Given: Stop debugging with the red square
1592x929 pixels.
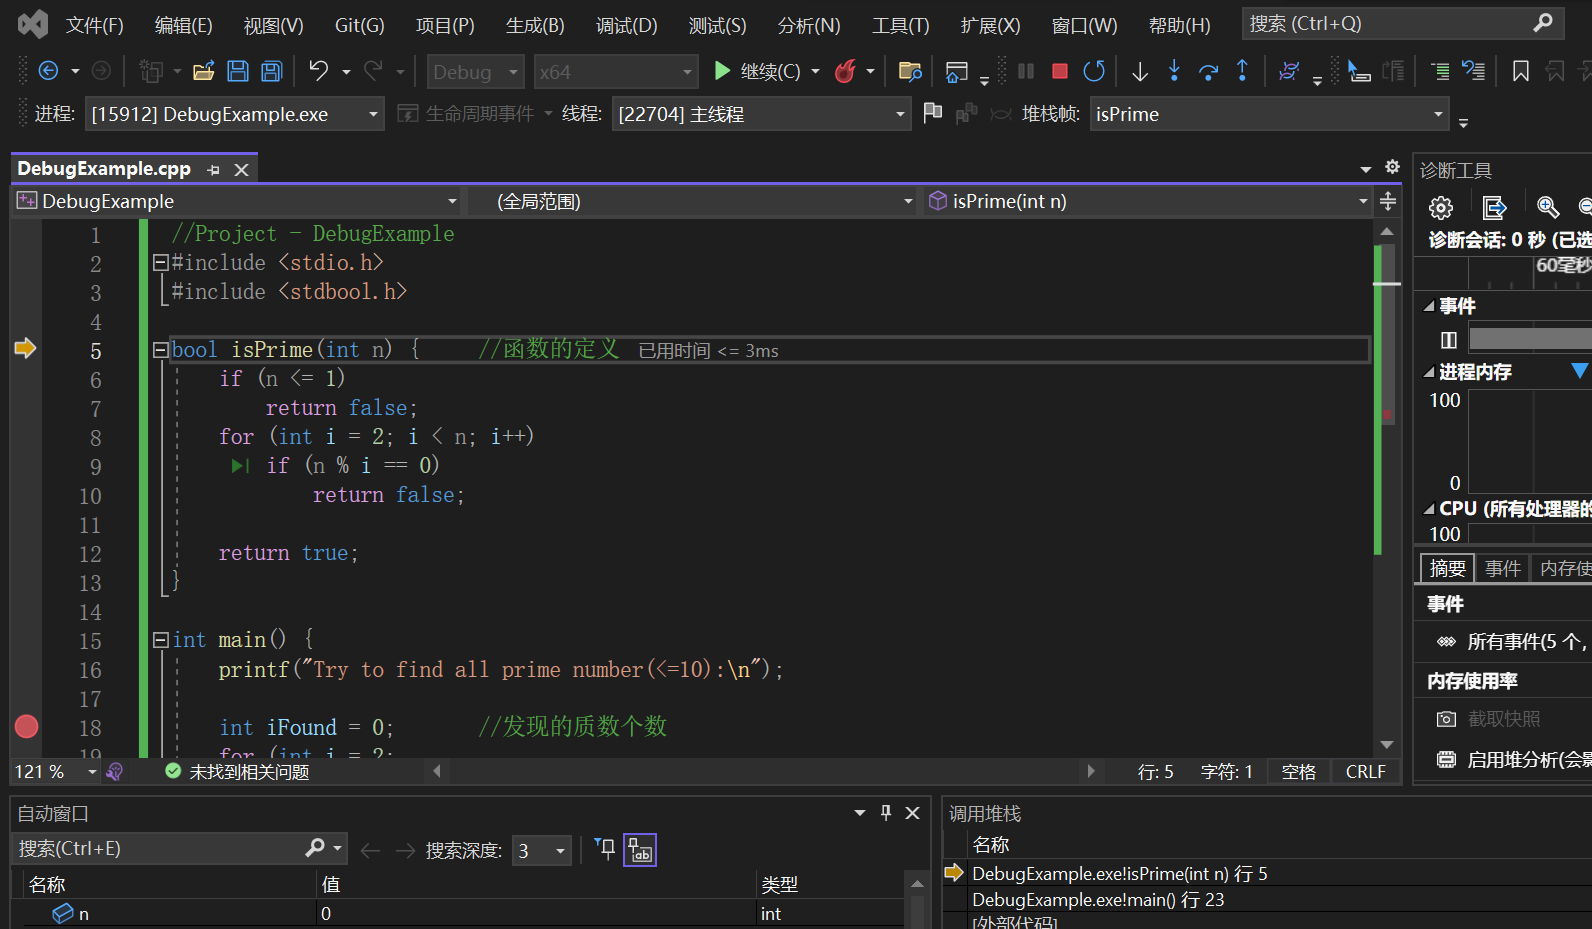Looking at the screenshot, I should pos(1060,71).
